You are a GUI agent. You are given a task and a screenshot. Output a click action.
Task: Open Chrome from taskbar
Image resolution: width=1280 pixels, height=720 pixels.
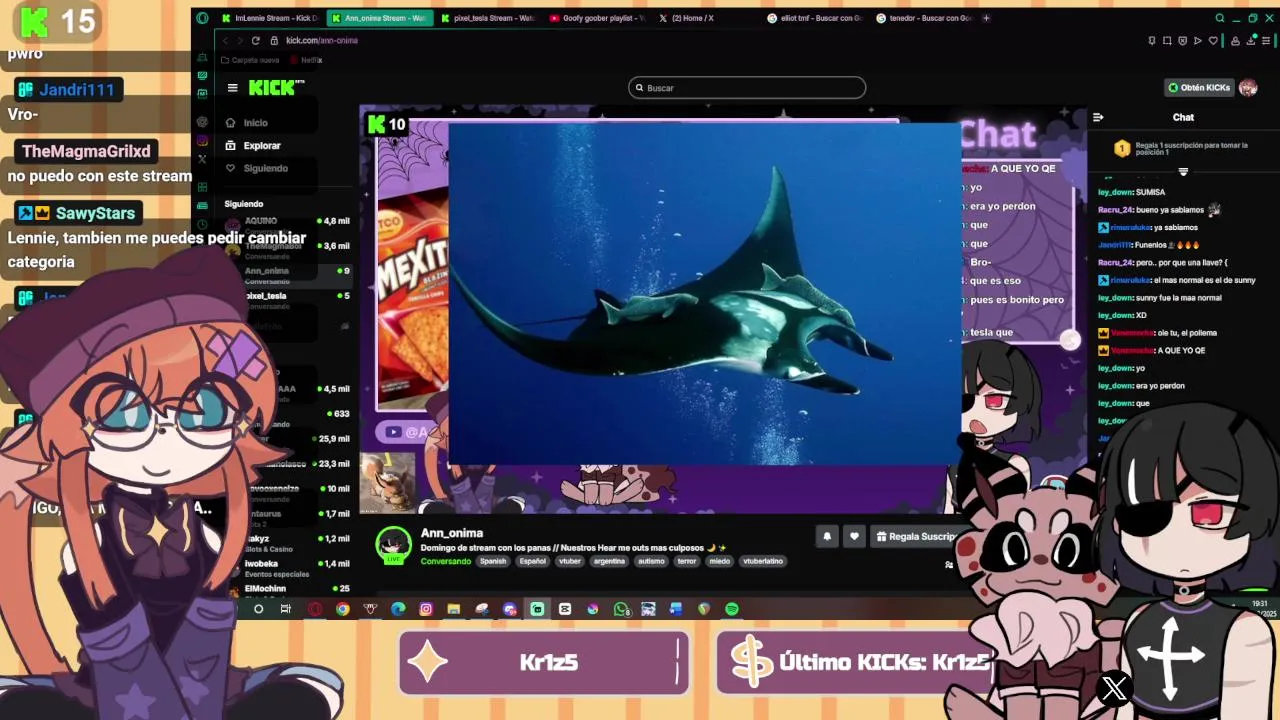(342, 609)
